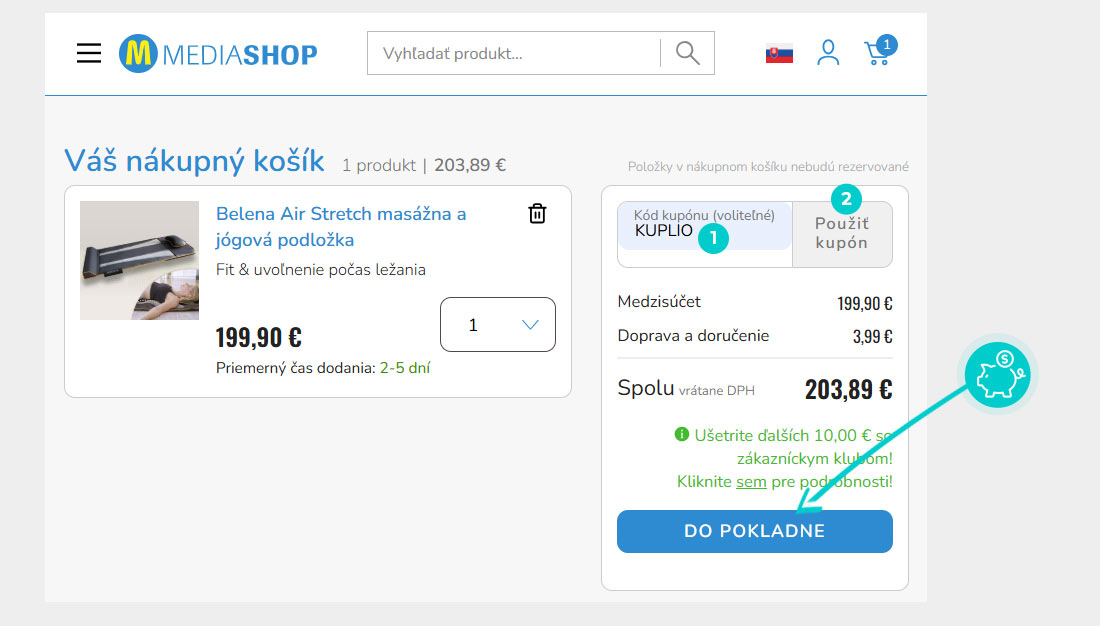The width and height of the screenshot is (1100, 626).
Task: Delete product with the trash icon
Action: (537, 213)
